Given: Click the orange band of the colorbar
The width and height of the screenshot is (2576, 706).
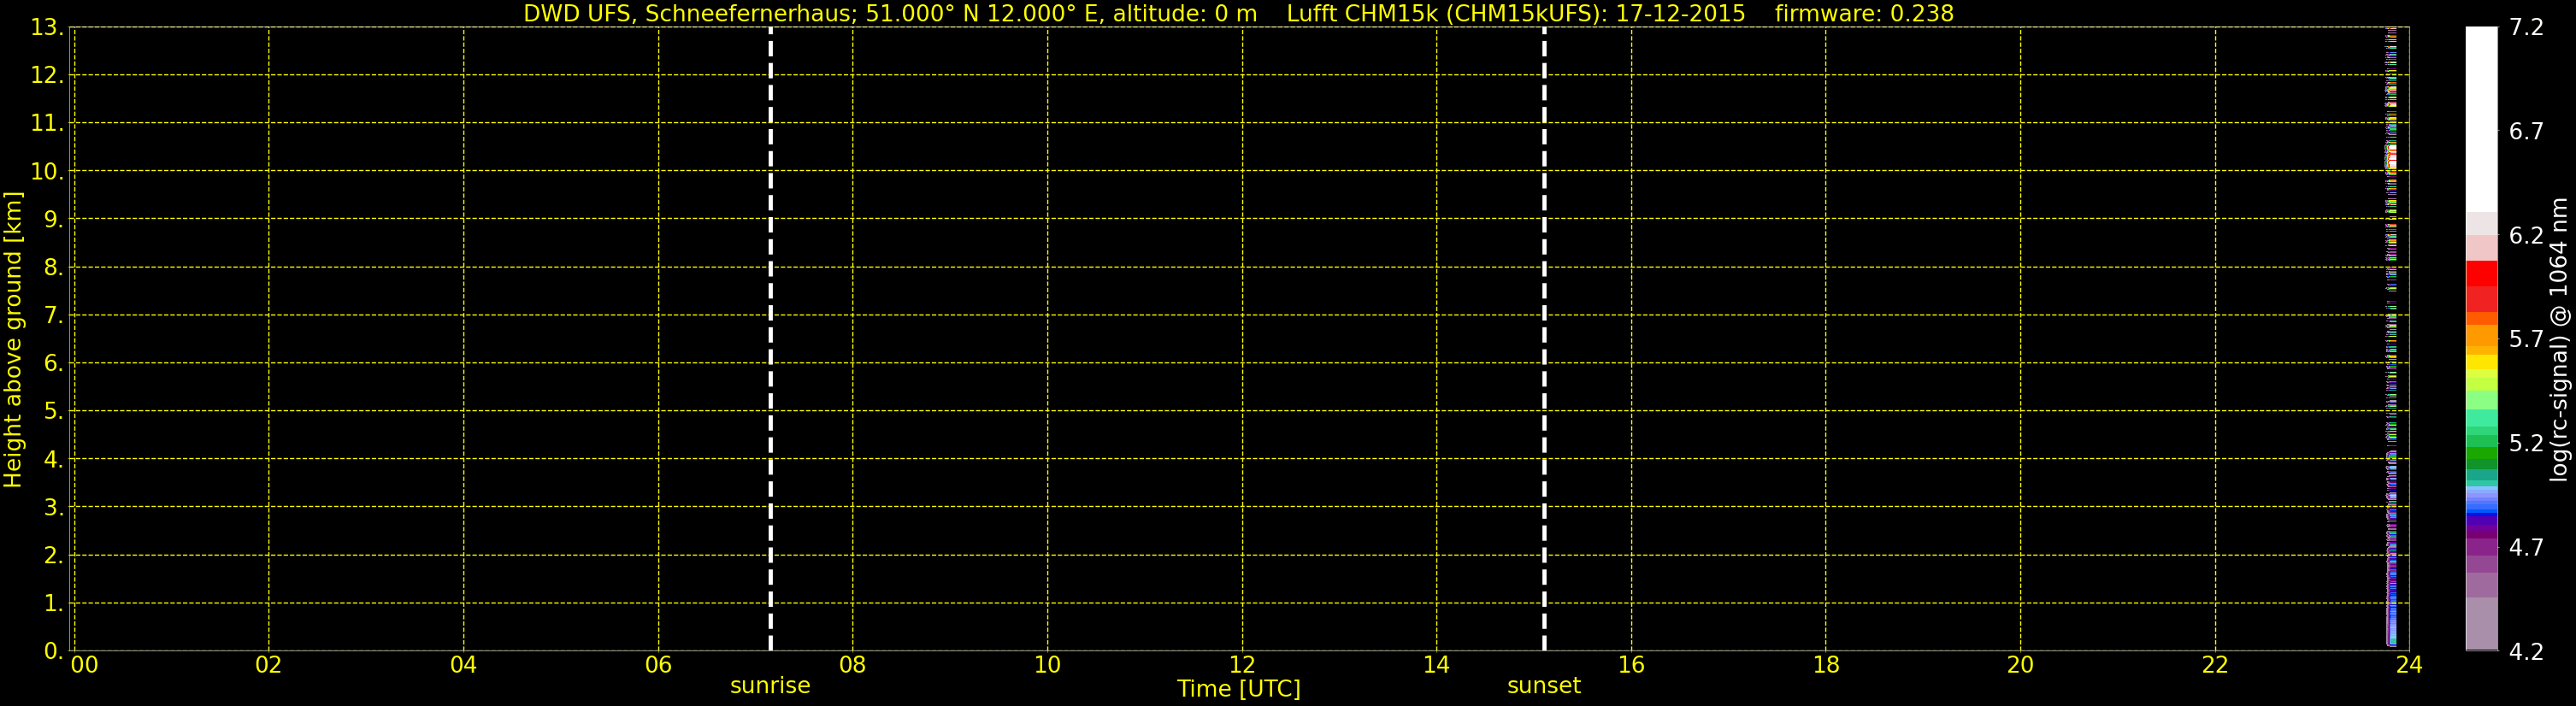Looking at the screenshot, I should click(2481, 333).
